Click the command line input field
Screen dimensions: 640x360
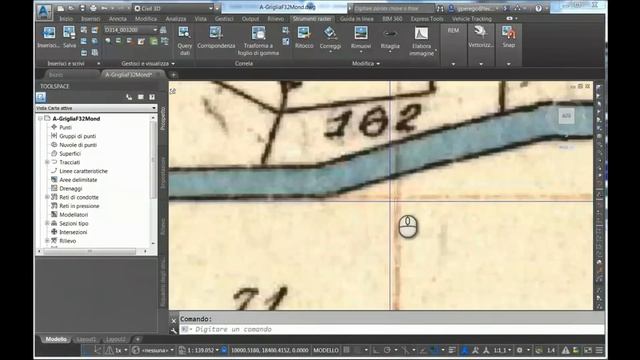click(x=392, y=329)
